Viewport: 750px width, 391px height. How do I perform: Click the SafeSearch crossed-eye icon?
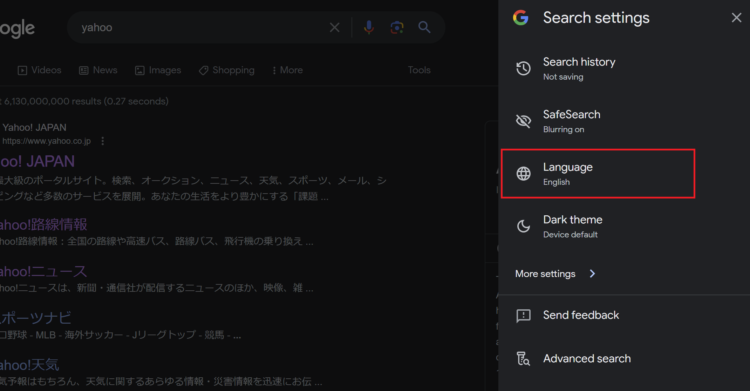[x=523, y=121]
